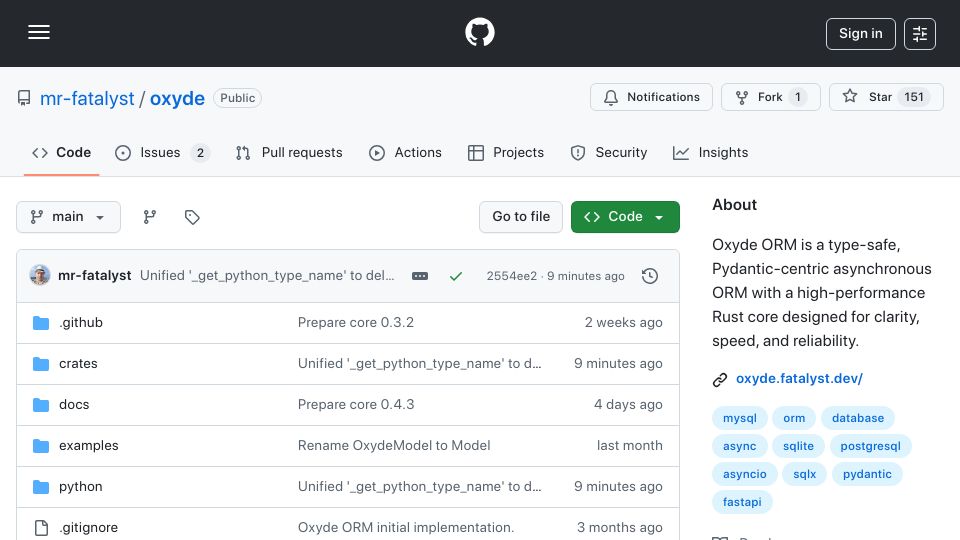Viewport: 960px width, 540px height.
Task: Switch to the Issues tab
Action: (x=162, y=152)
